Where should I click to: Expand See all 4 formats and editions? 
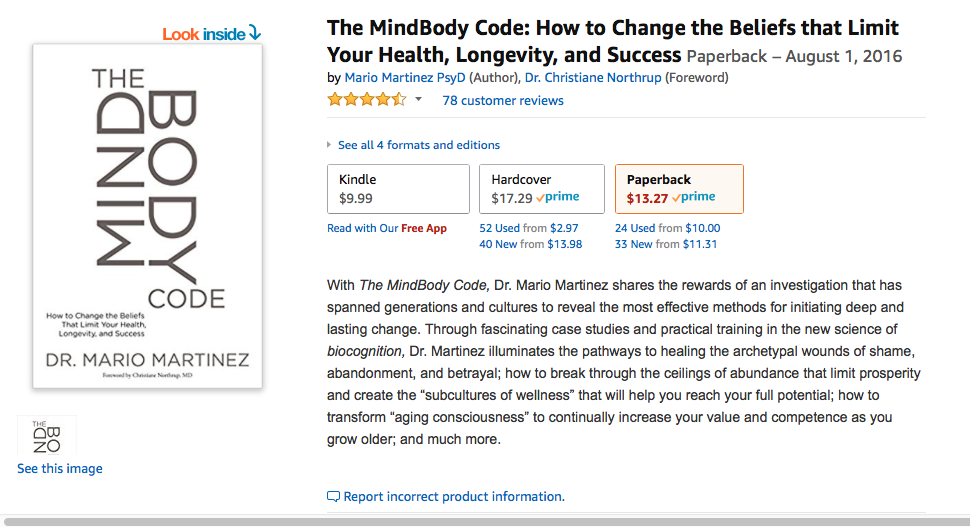pos(418,145)
